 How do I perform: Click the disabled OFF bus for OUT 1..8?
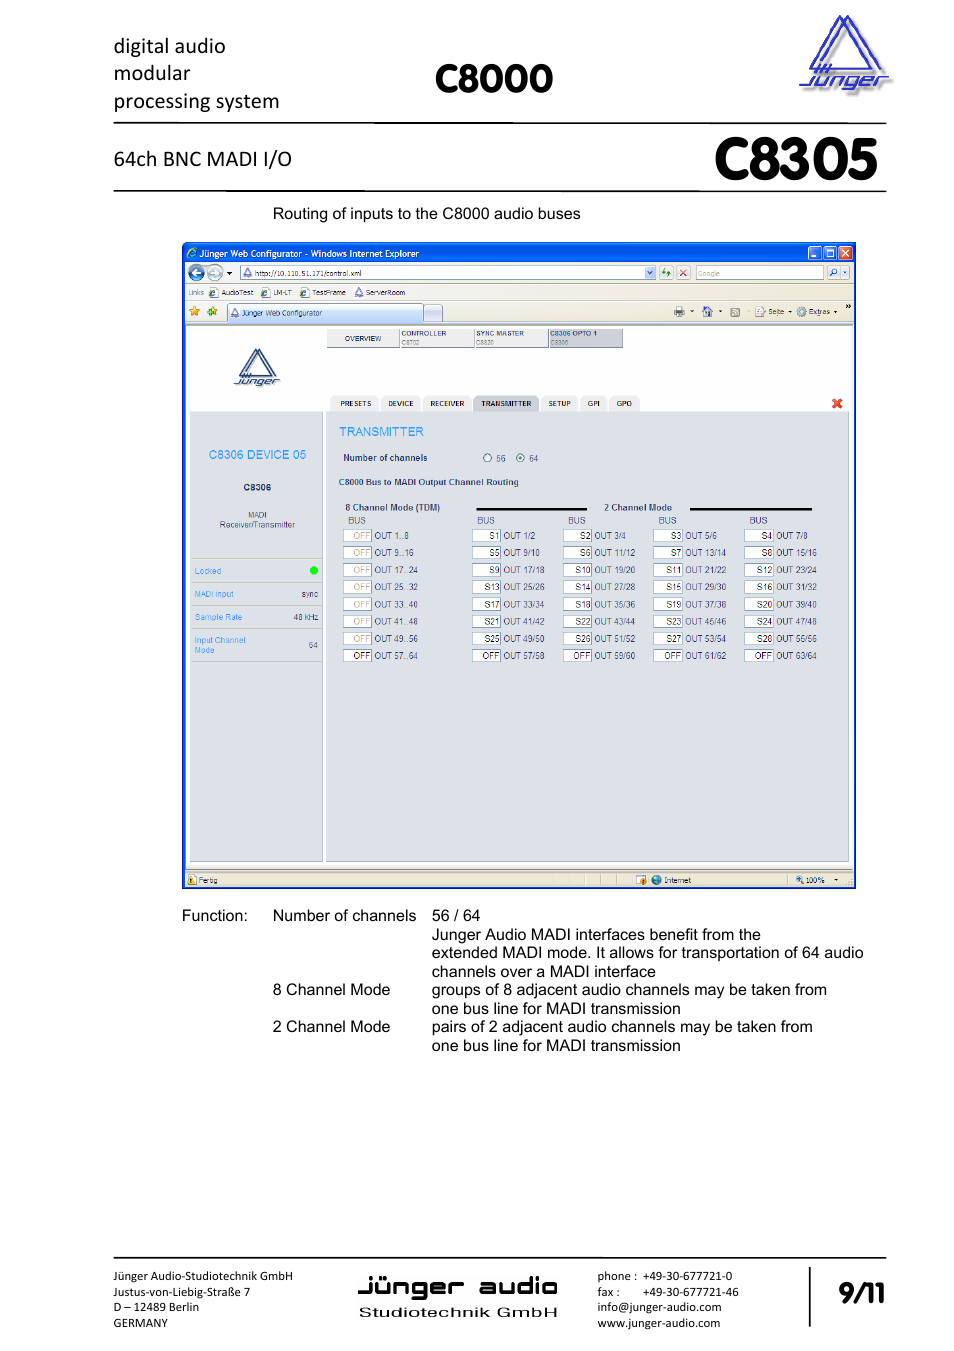coord(357,536)
